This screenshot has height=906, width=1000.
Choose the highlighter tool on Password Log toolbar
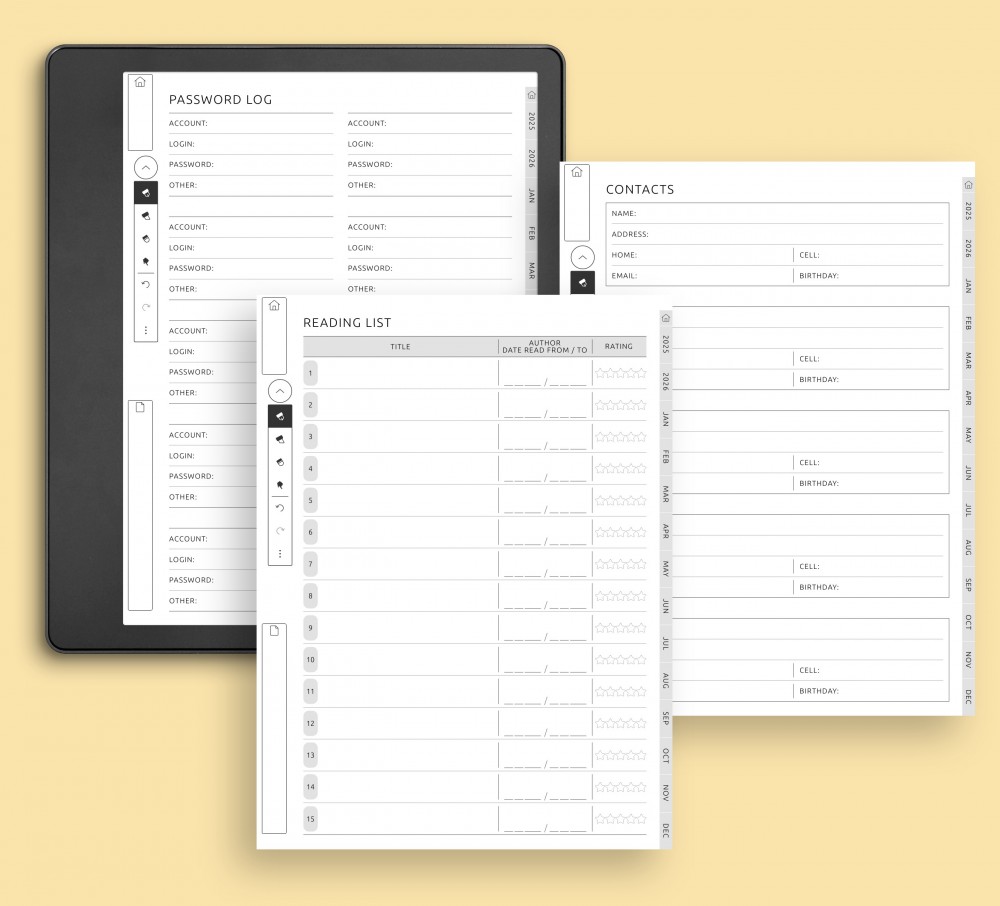146,216
